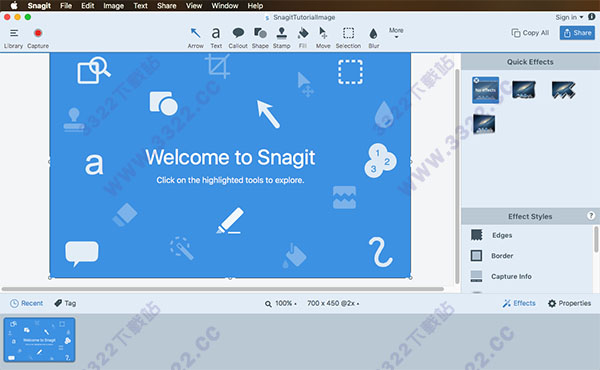Open Effect Styles help question mark
Viewport: 600px width, 370px height.
(x=591, y=215)
